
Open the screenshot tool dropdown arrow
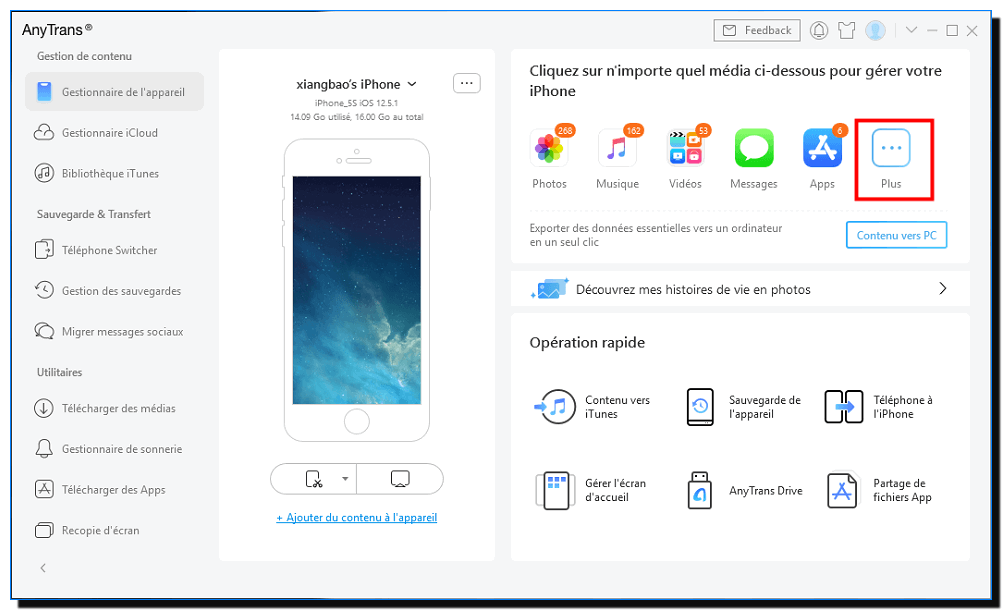click(x=345, y=479)
